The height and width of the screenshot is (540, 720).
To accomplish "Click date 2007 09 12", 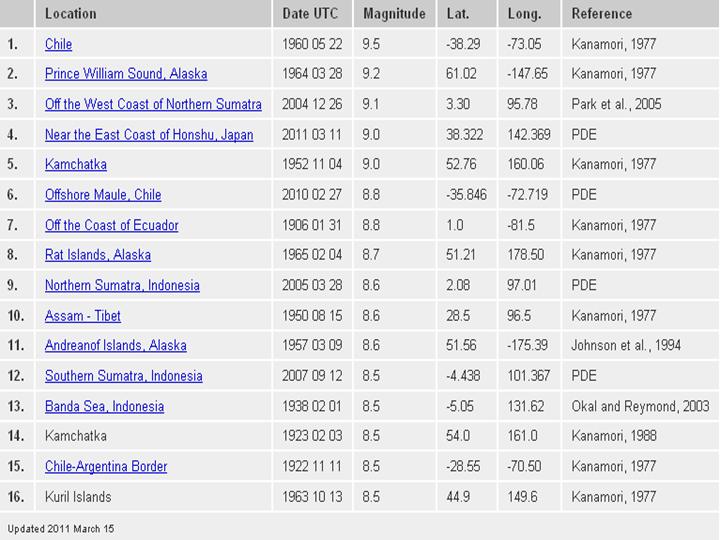I will click(x=312, y=376).
